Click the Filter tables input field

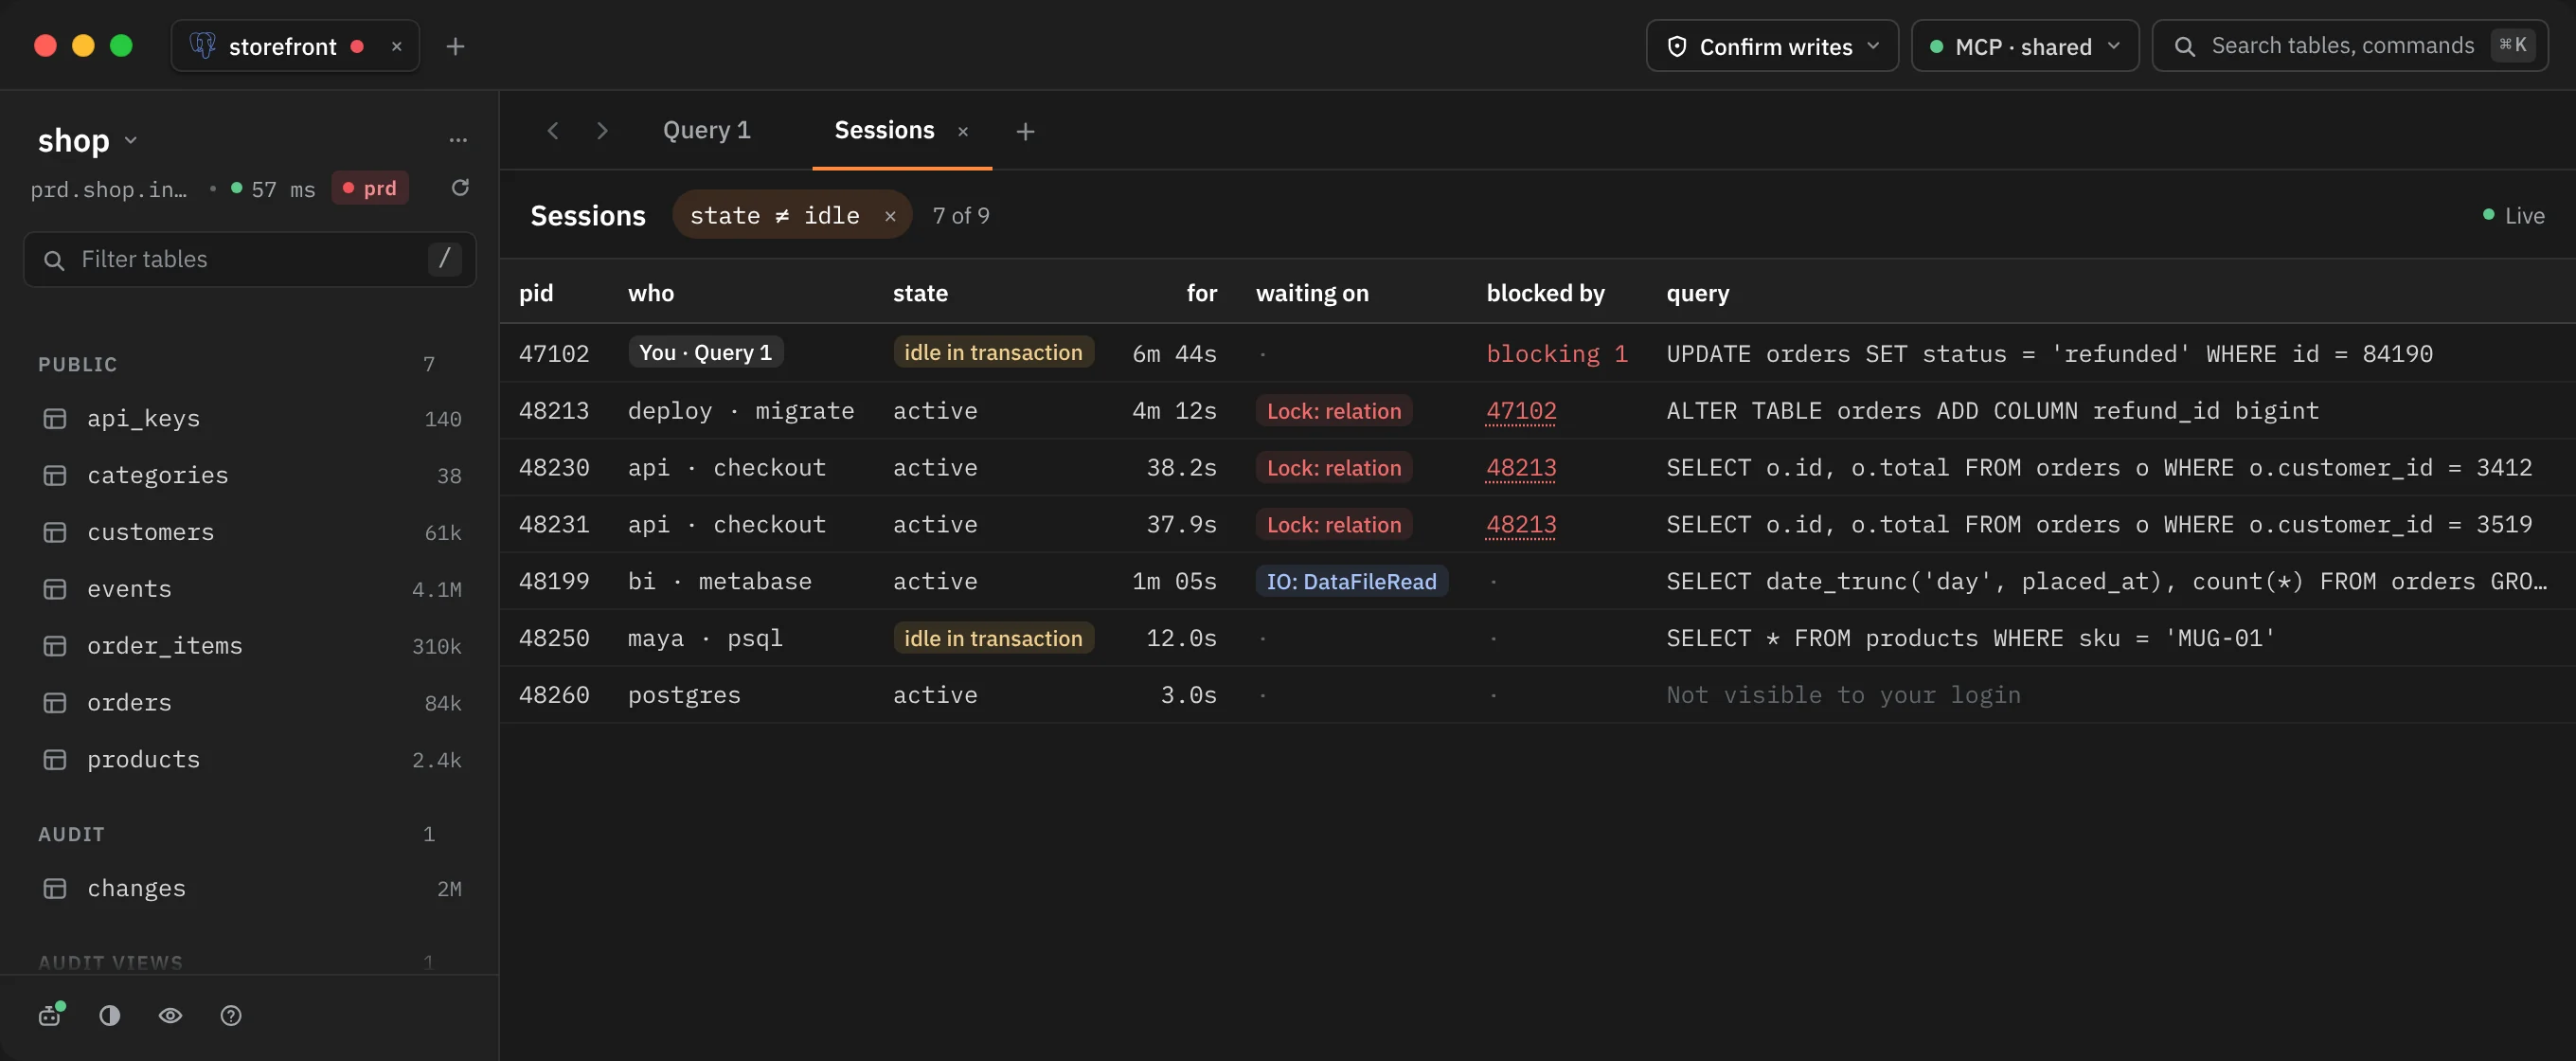coord(250,260)
